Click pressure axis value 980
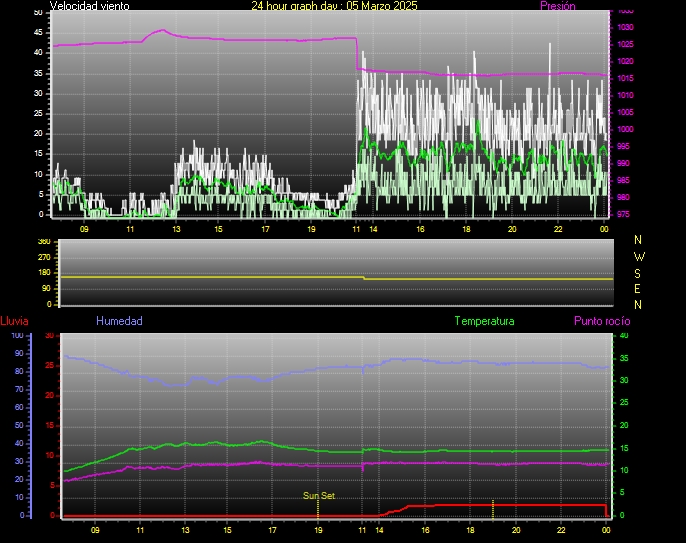 (623, 197)
